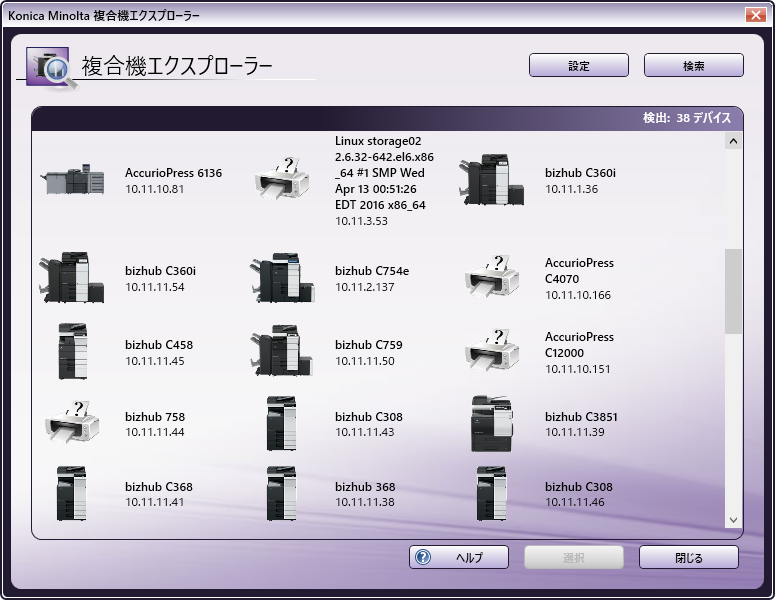Image resolution: width=775 pixels, height=600 pixels.
Task: Click IP address 10.11.11.41
Action: click(154, 502)
